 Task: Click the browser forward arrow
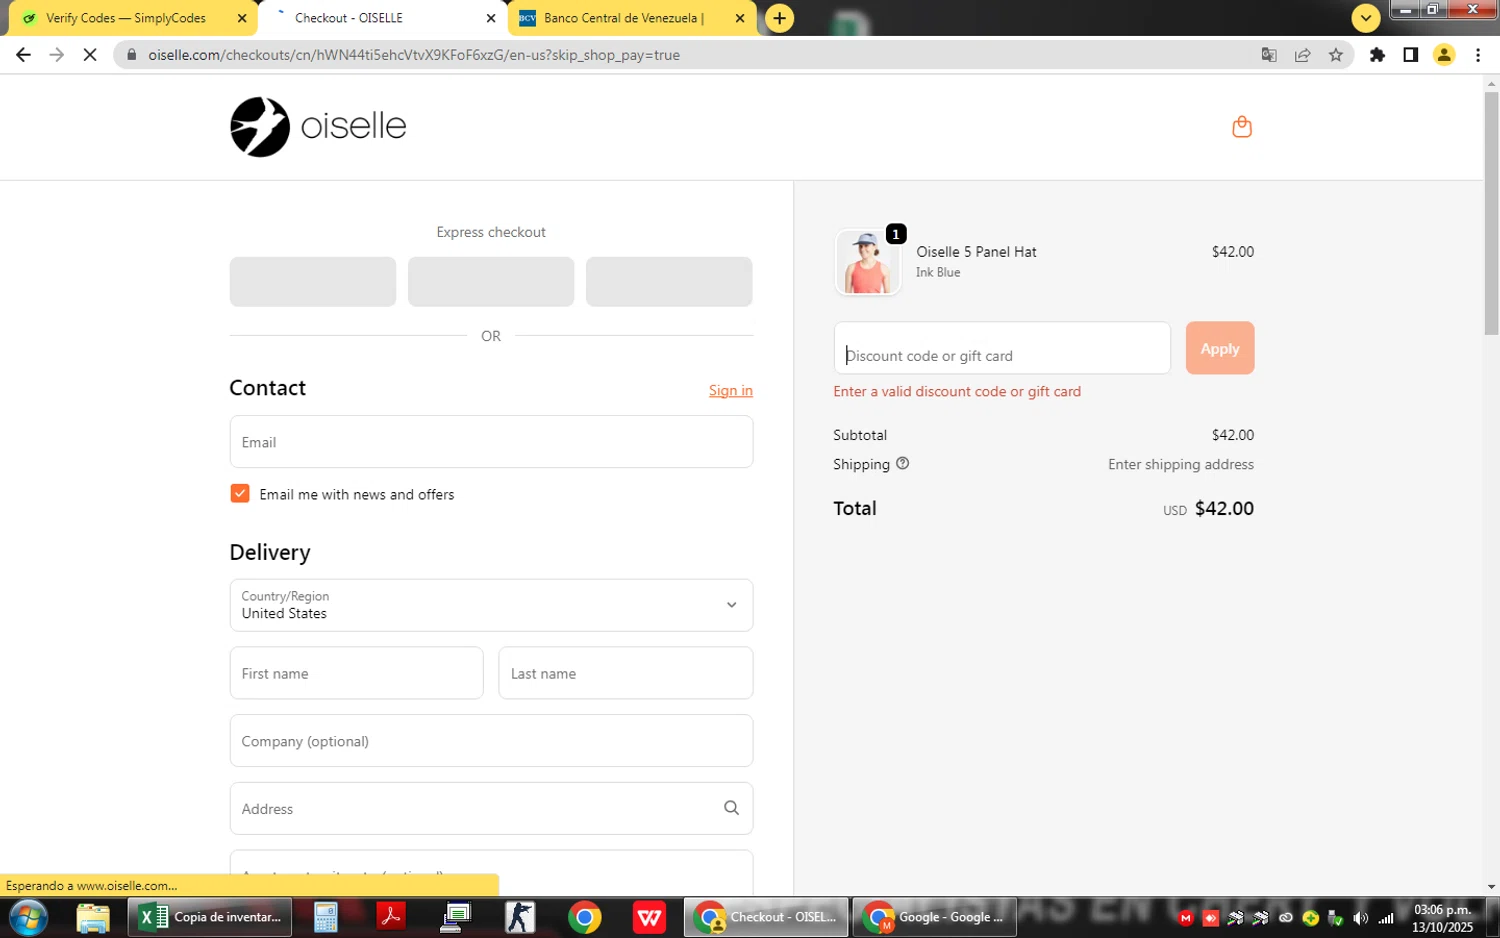[x=57, y=55]
